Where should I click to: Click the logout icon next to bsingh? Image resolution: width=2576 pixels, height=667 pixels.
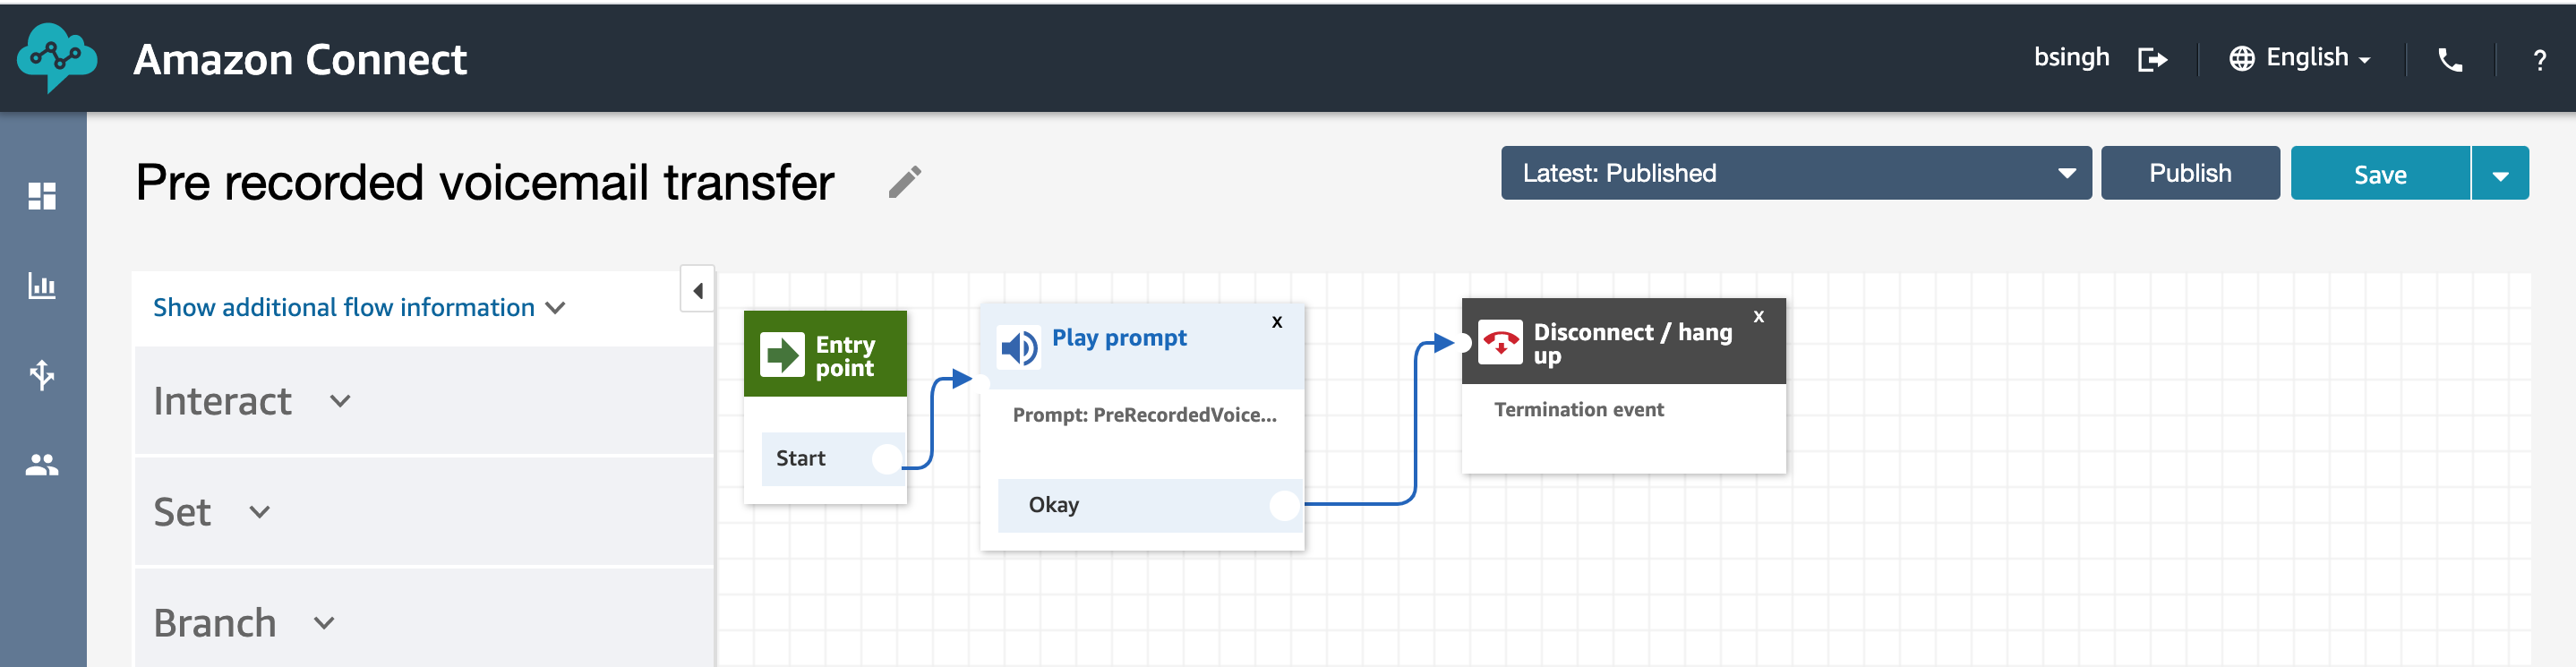click(2152, 60)
